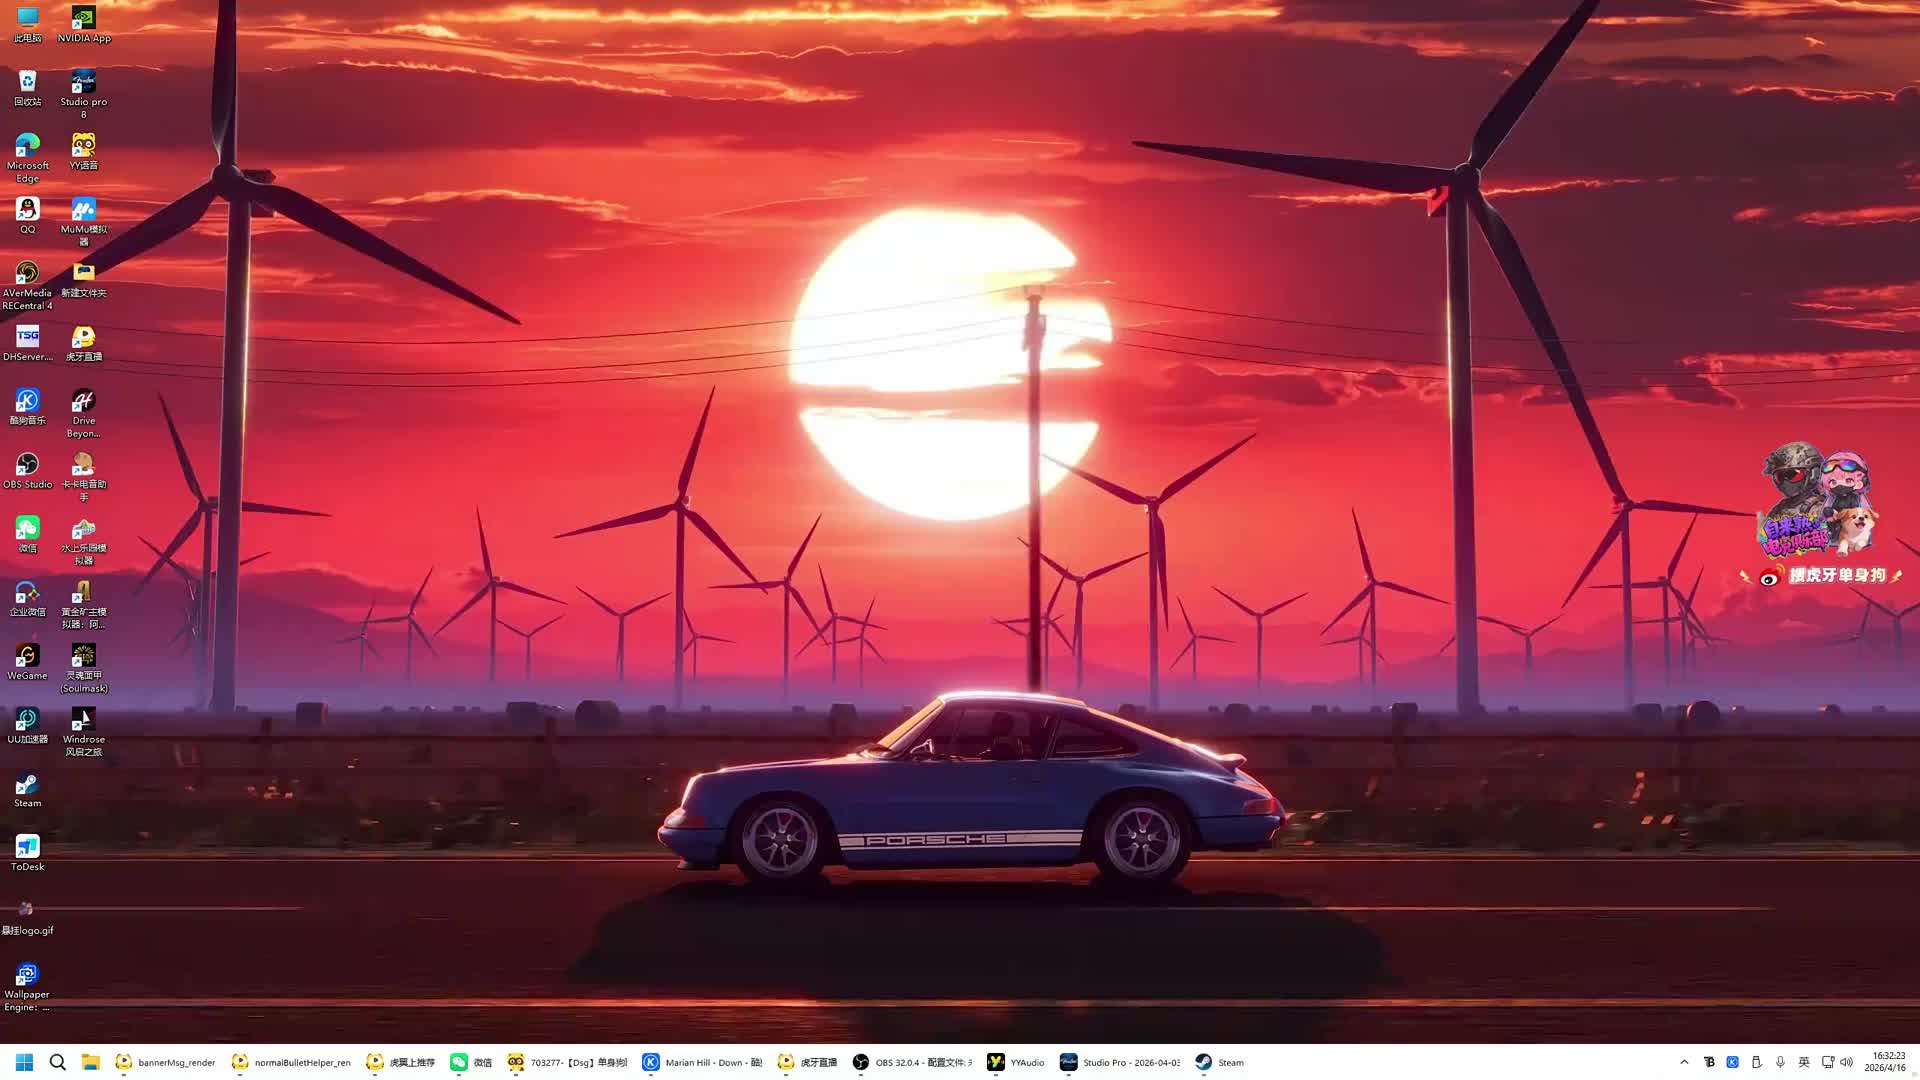Expand hidden system tray icons chevron
The image size is (1920, 1080).
(1684, 1062)
